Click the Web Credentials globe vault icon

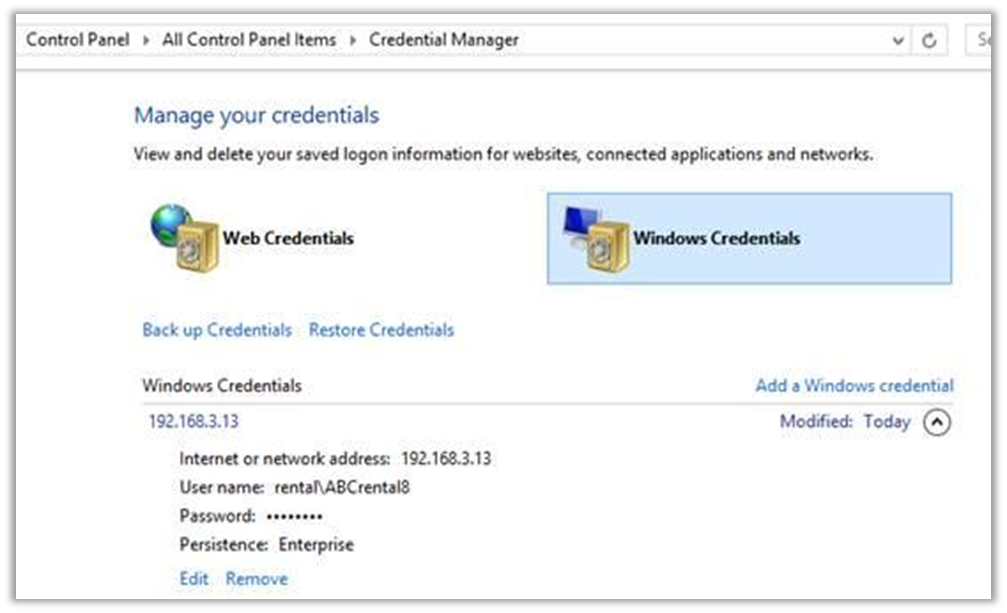tap(184, 238)
